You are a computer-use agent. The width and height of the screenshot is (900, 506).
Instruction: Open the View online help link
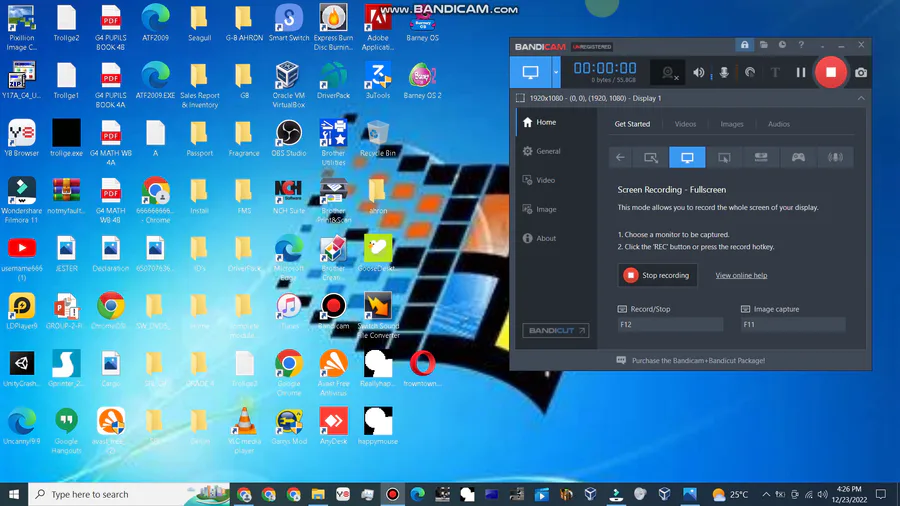click(x=741, y=275)
